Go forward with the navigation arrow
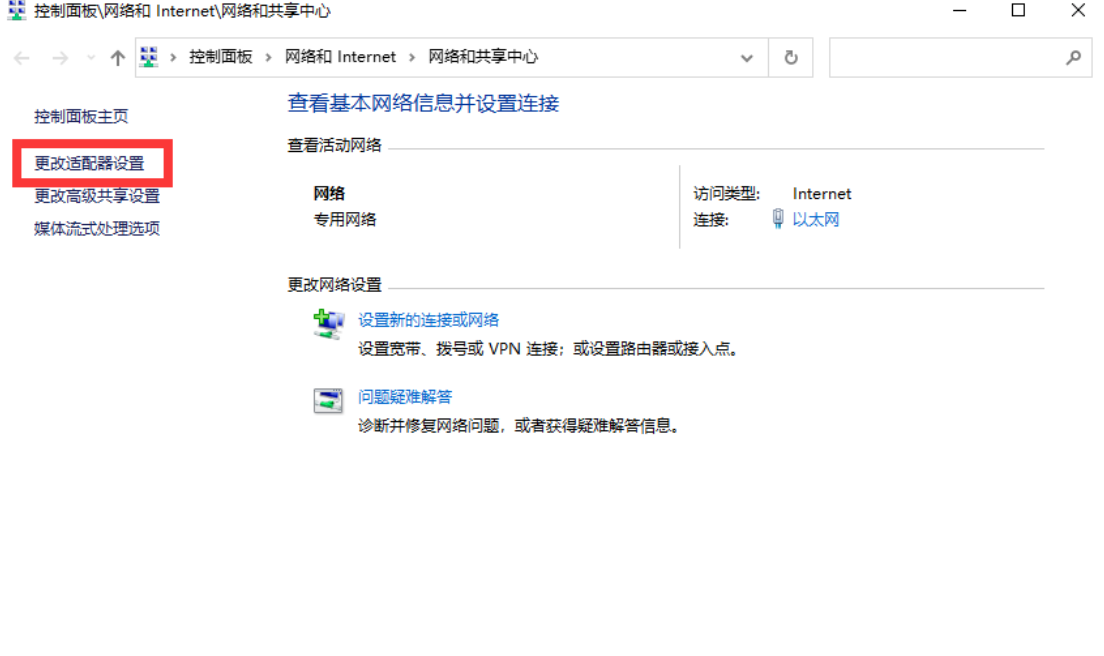1104x656 pixels. tap(61, 58)
